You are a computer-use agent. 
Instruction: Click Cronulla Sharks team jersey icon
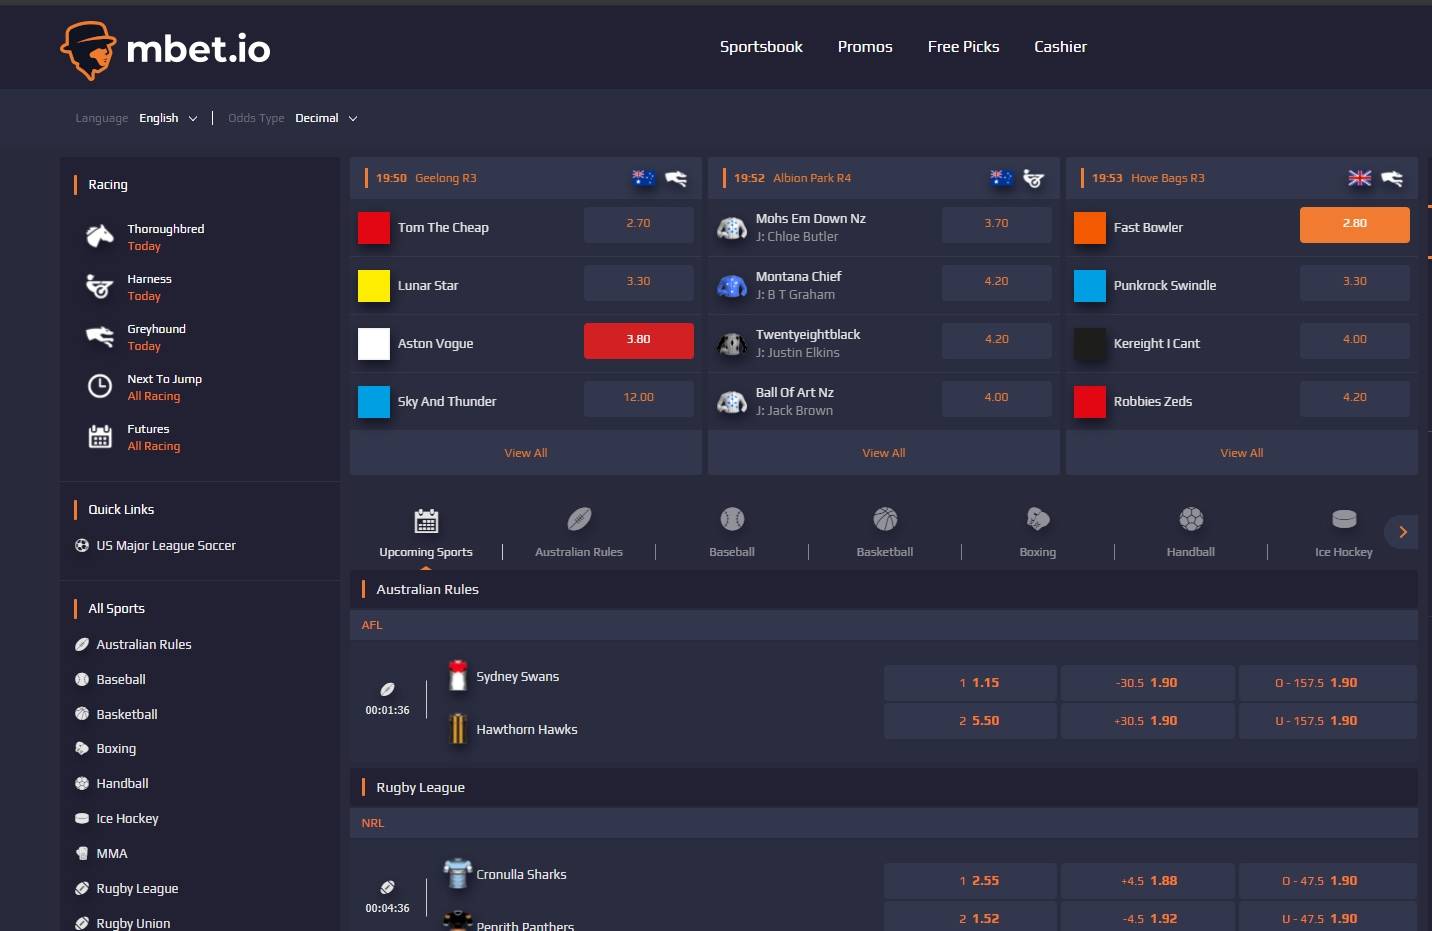pos(458,874)
